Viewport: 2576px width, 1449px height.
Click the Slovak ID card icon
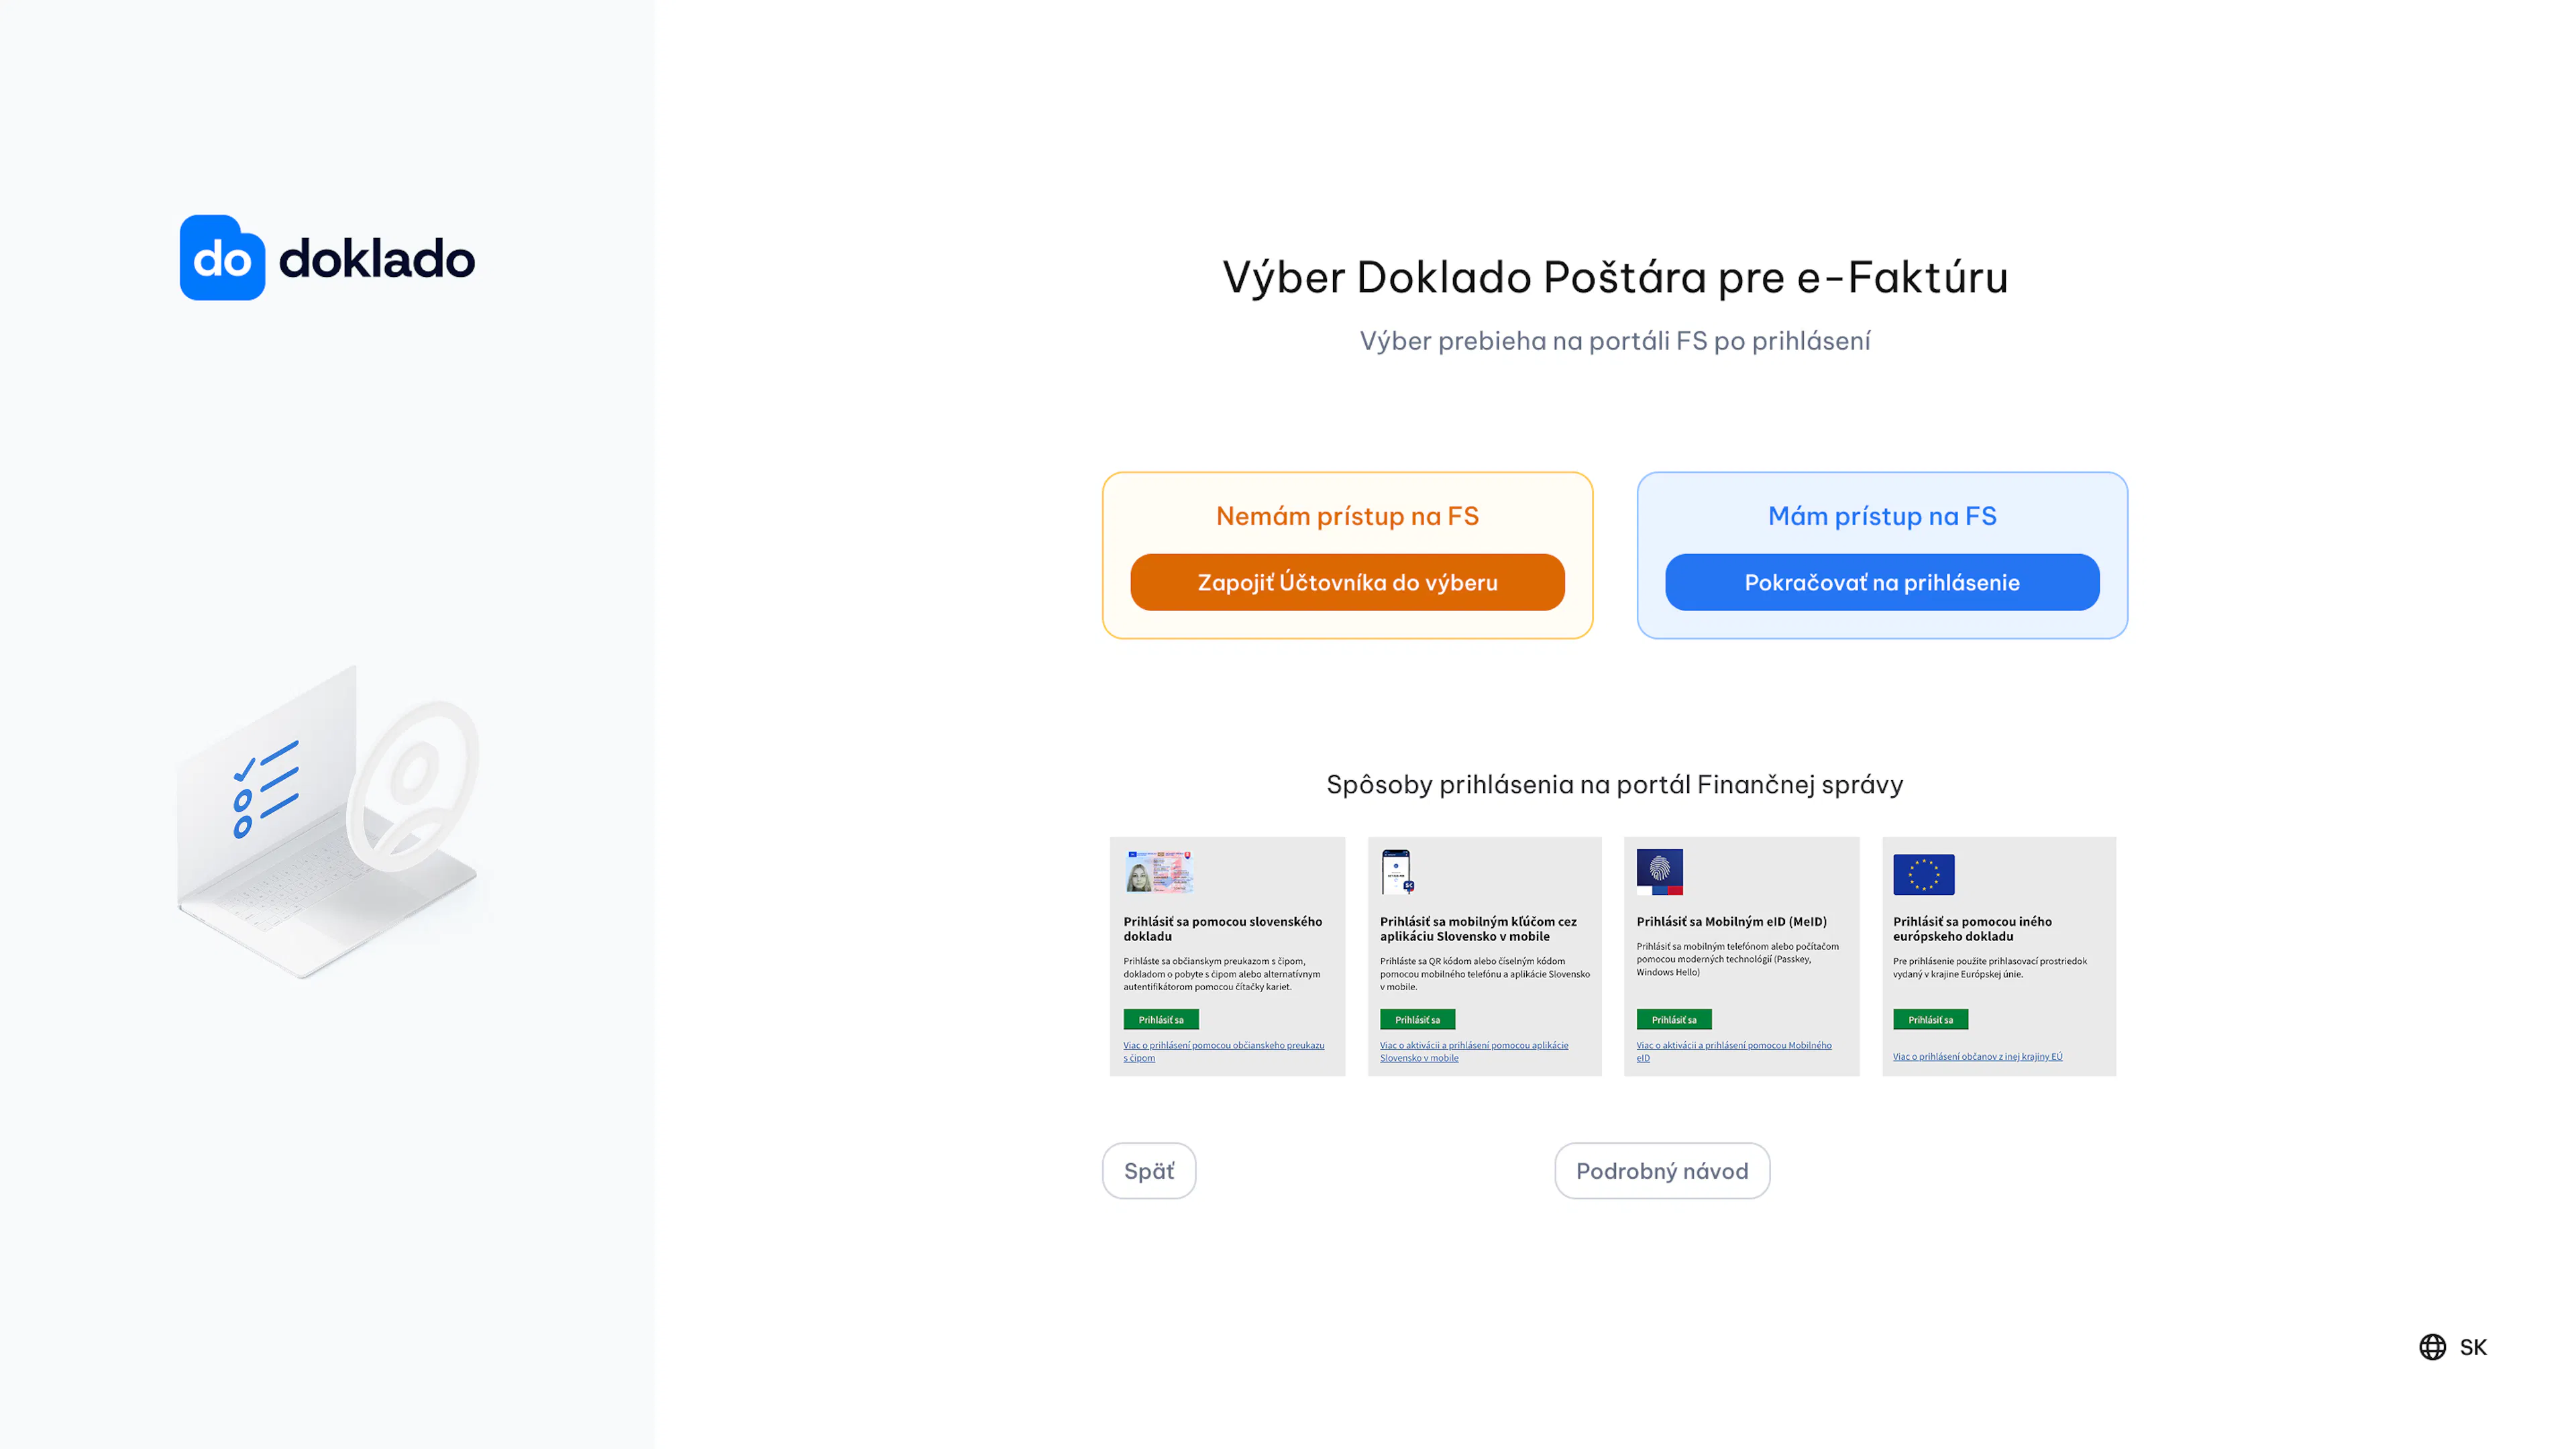(1159, 871)
